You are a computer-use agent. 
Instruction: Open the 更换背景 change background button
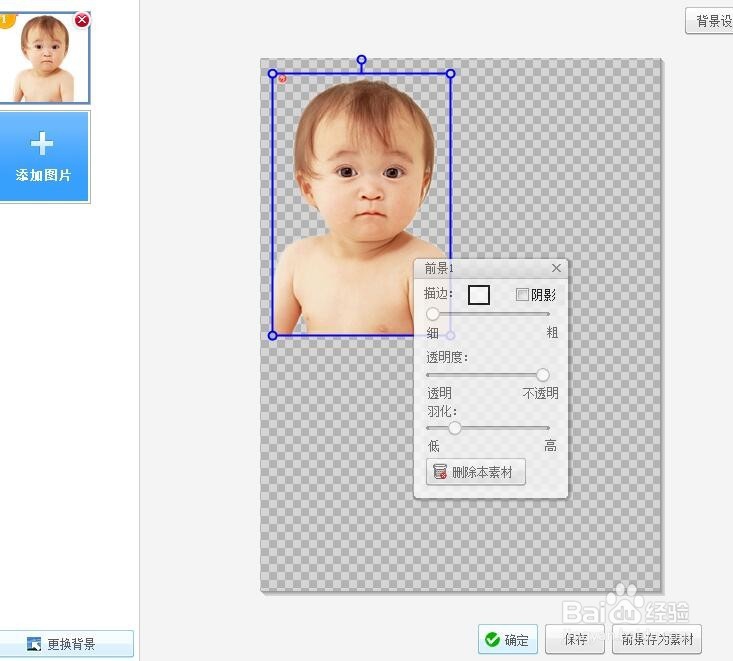(67, 644)
